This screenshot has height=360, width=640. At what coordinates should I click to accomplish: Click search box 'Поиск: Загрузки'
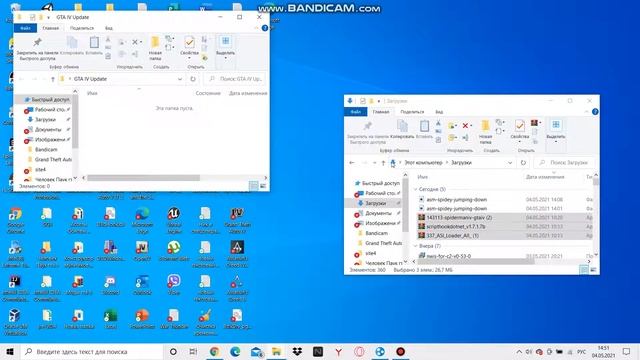coord(564,162)
